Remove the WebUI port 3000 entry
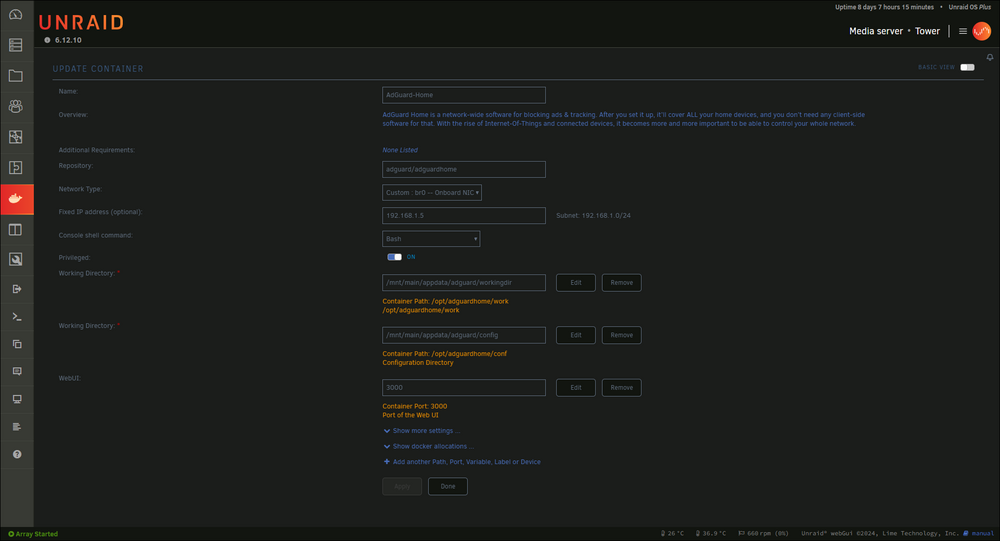 622,387
